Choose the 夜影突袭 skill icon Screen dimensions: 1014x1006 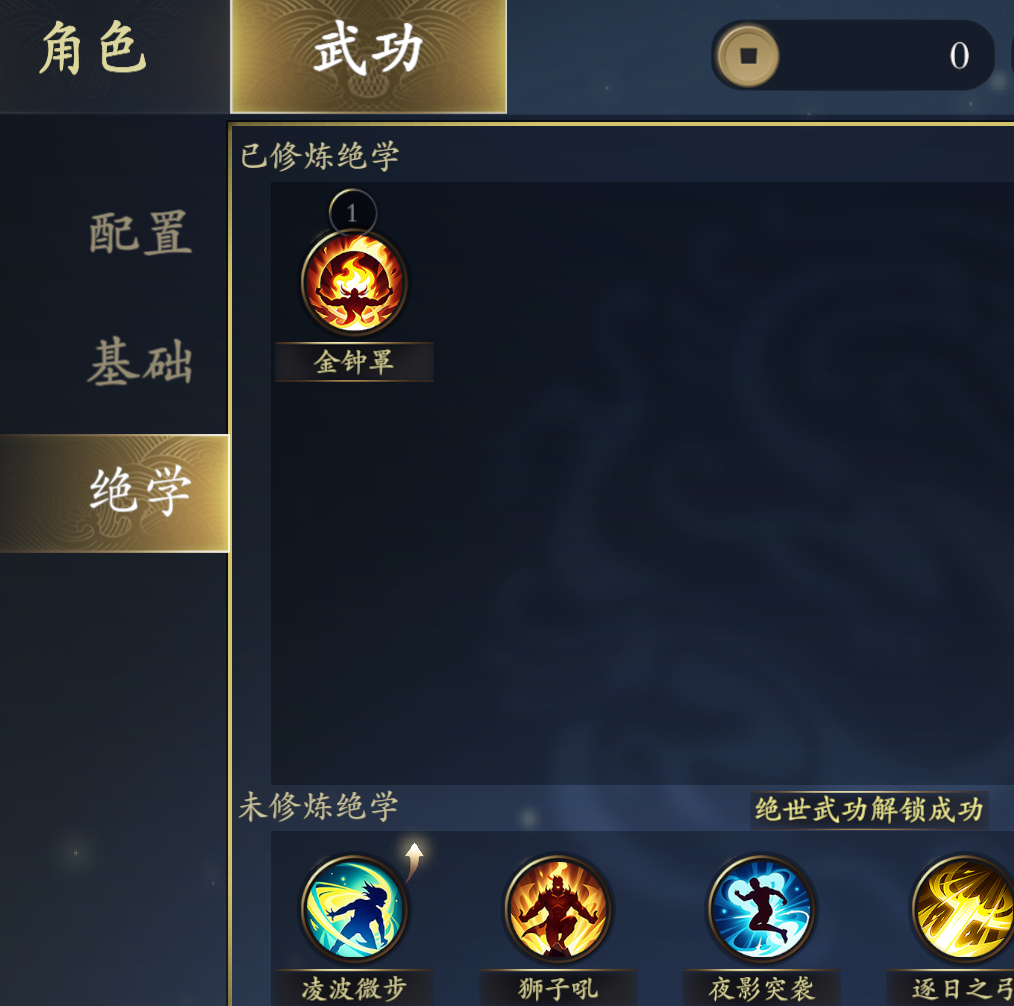[761, 908]
